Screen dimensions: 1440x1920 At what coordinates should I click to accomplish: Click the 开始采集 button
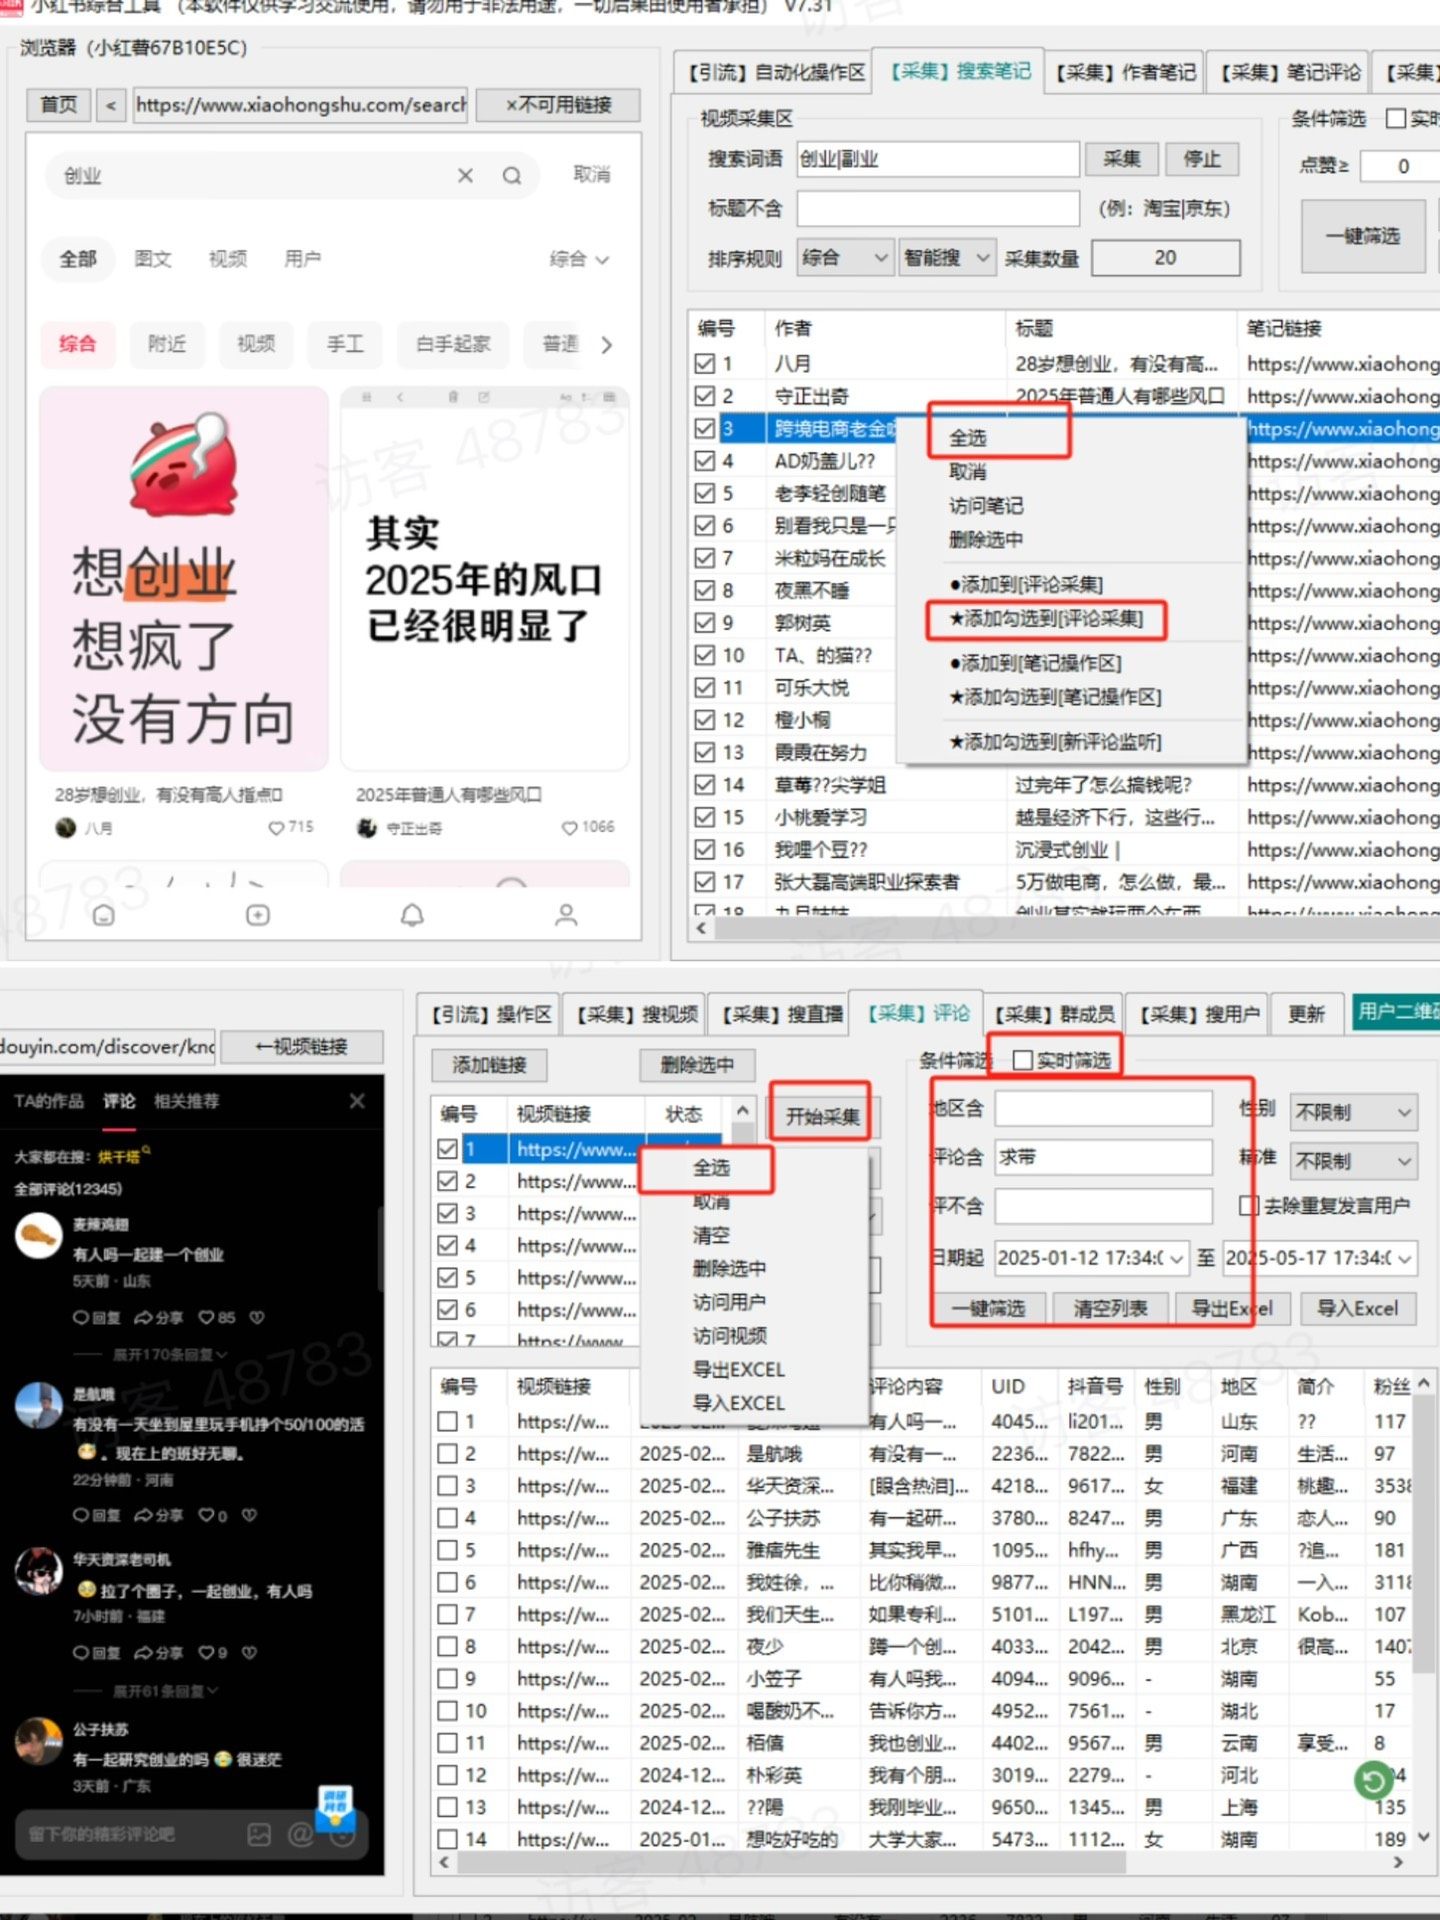(821, 1116)
